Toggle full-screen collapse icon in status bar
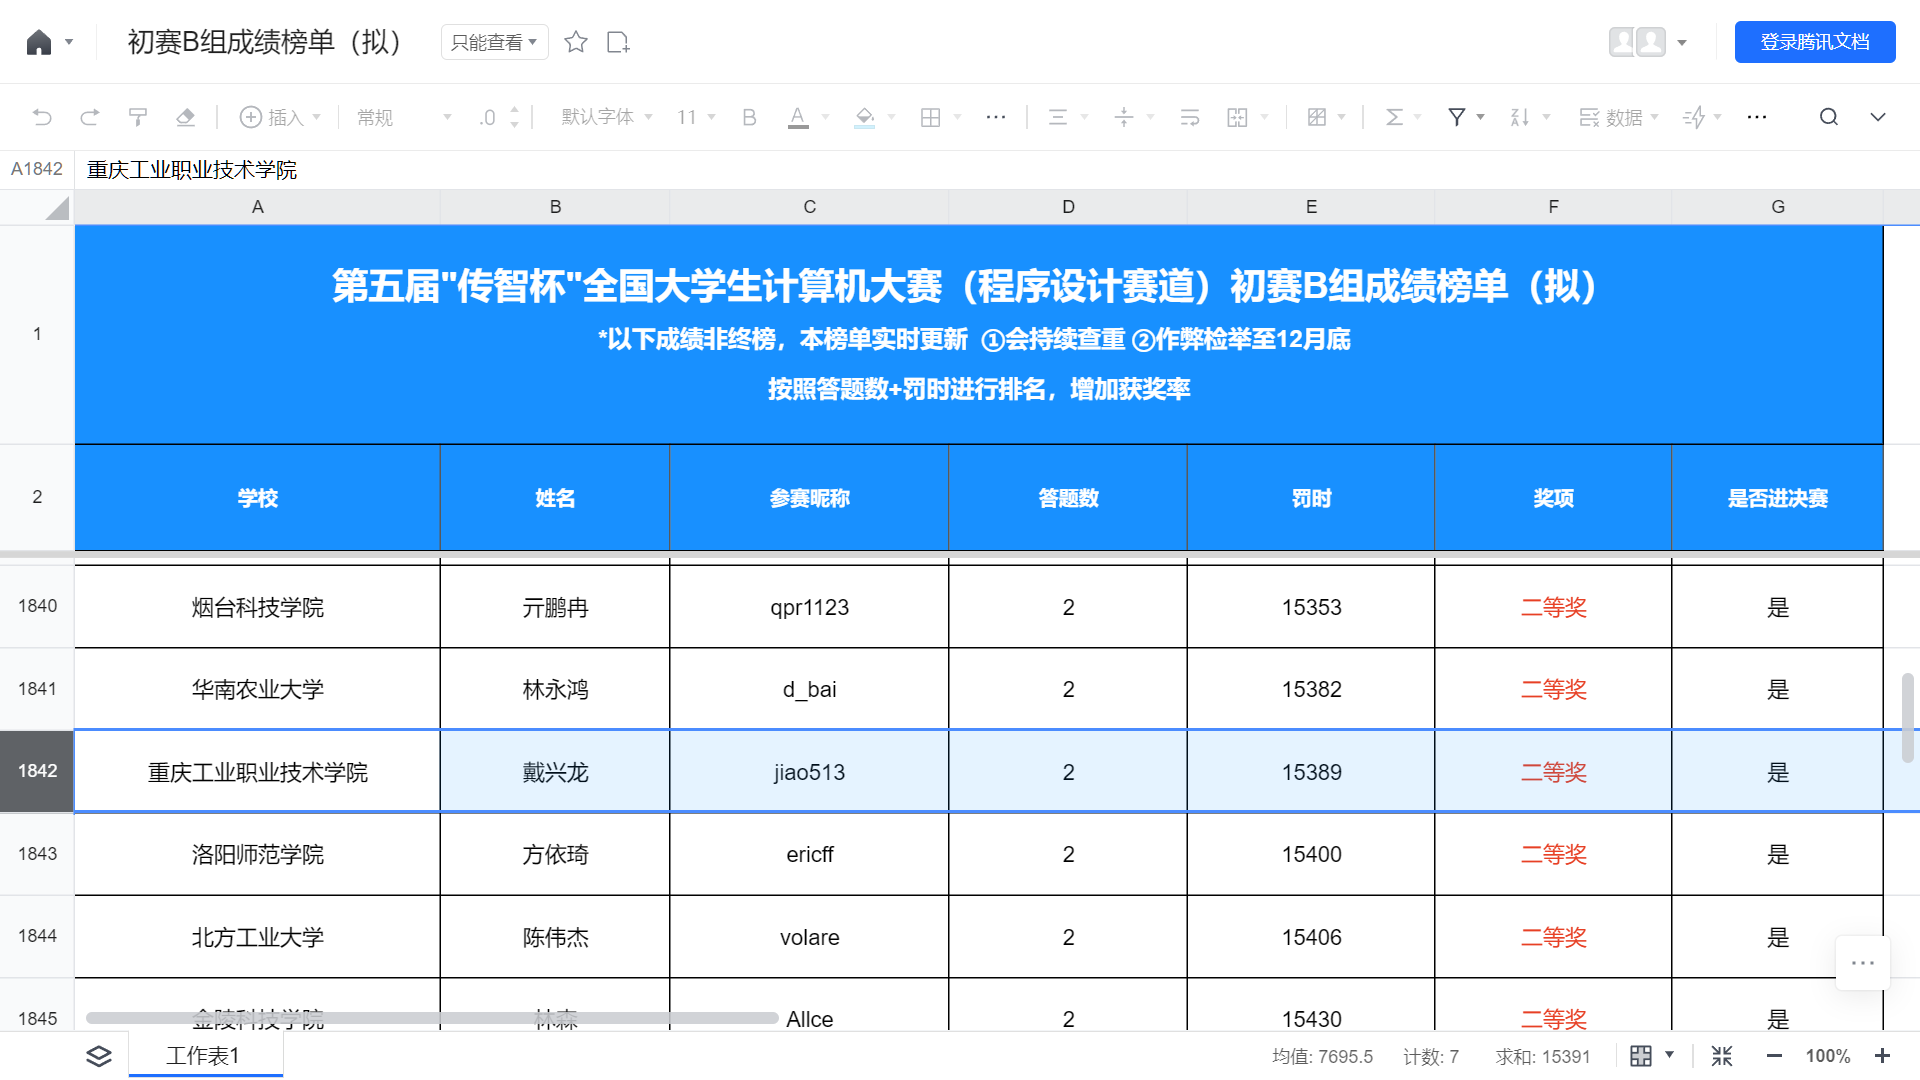Viewport: 1920px width, 1080px height. (x=1722, y=1056)
